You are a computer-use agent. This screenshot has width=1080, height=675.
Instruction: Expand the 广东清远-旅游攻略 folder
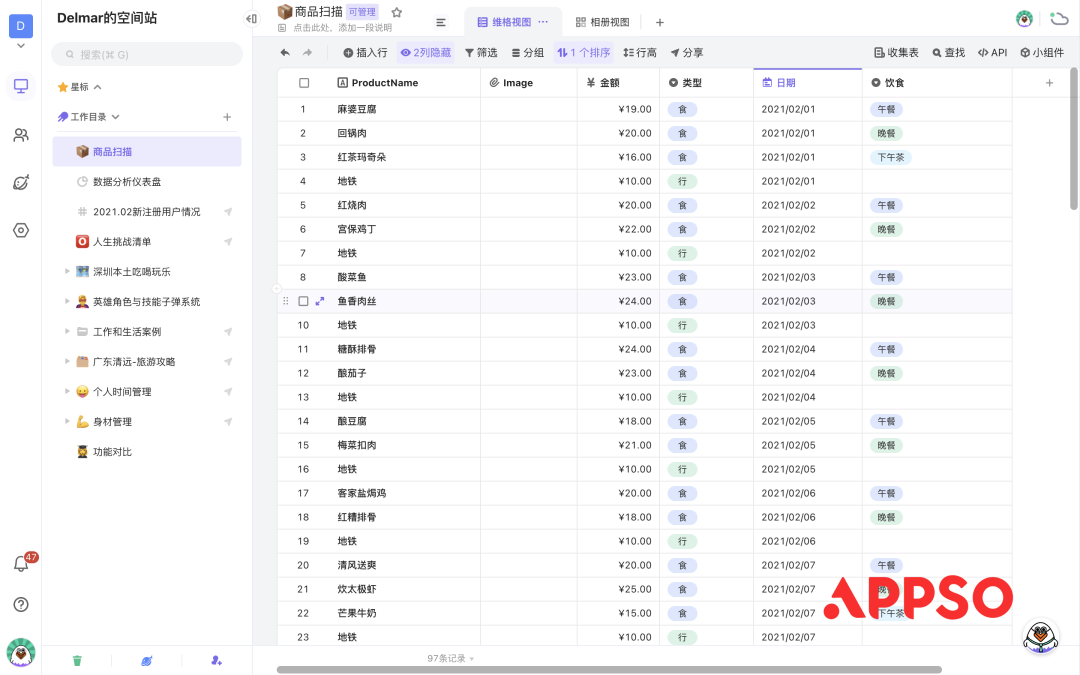[67, 362]
